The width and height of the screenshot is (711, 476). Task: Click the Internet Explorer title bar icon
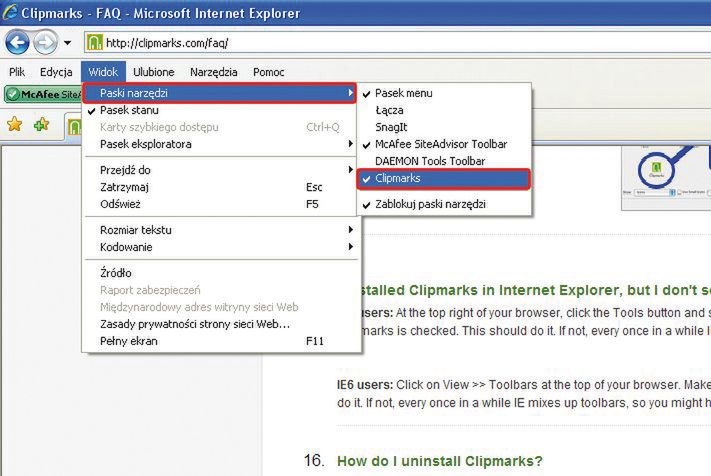(x=9, y=12)
